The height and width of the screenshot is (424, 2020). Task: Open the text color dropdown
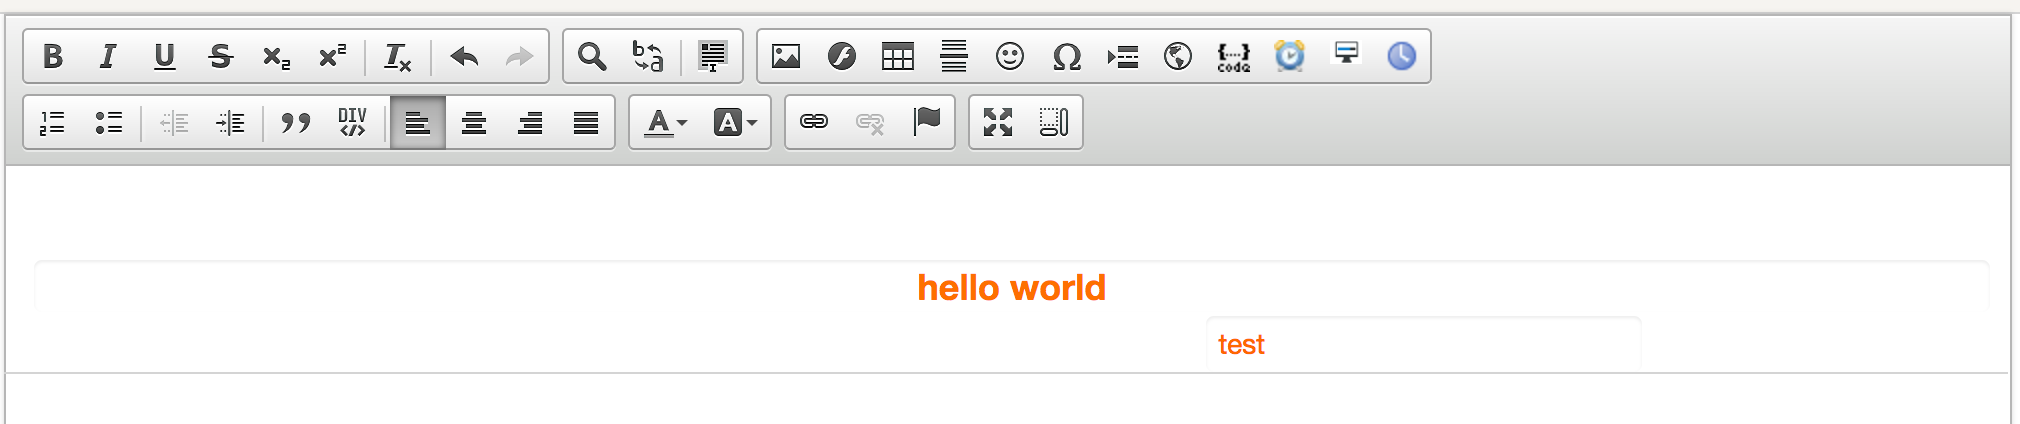(664, 123)
